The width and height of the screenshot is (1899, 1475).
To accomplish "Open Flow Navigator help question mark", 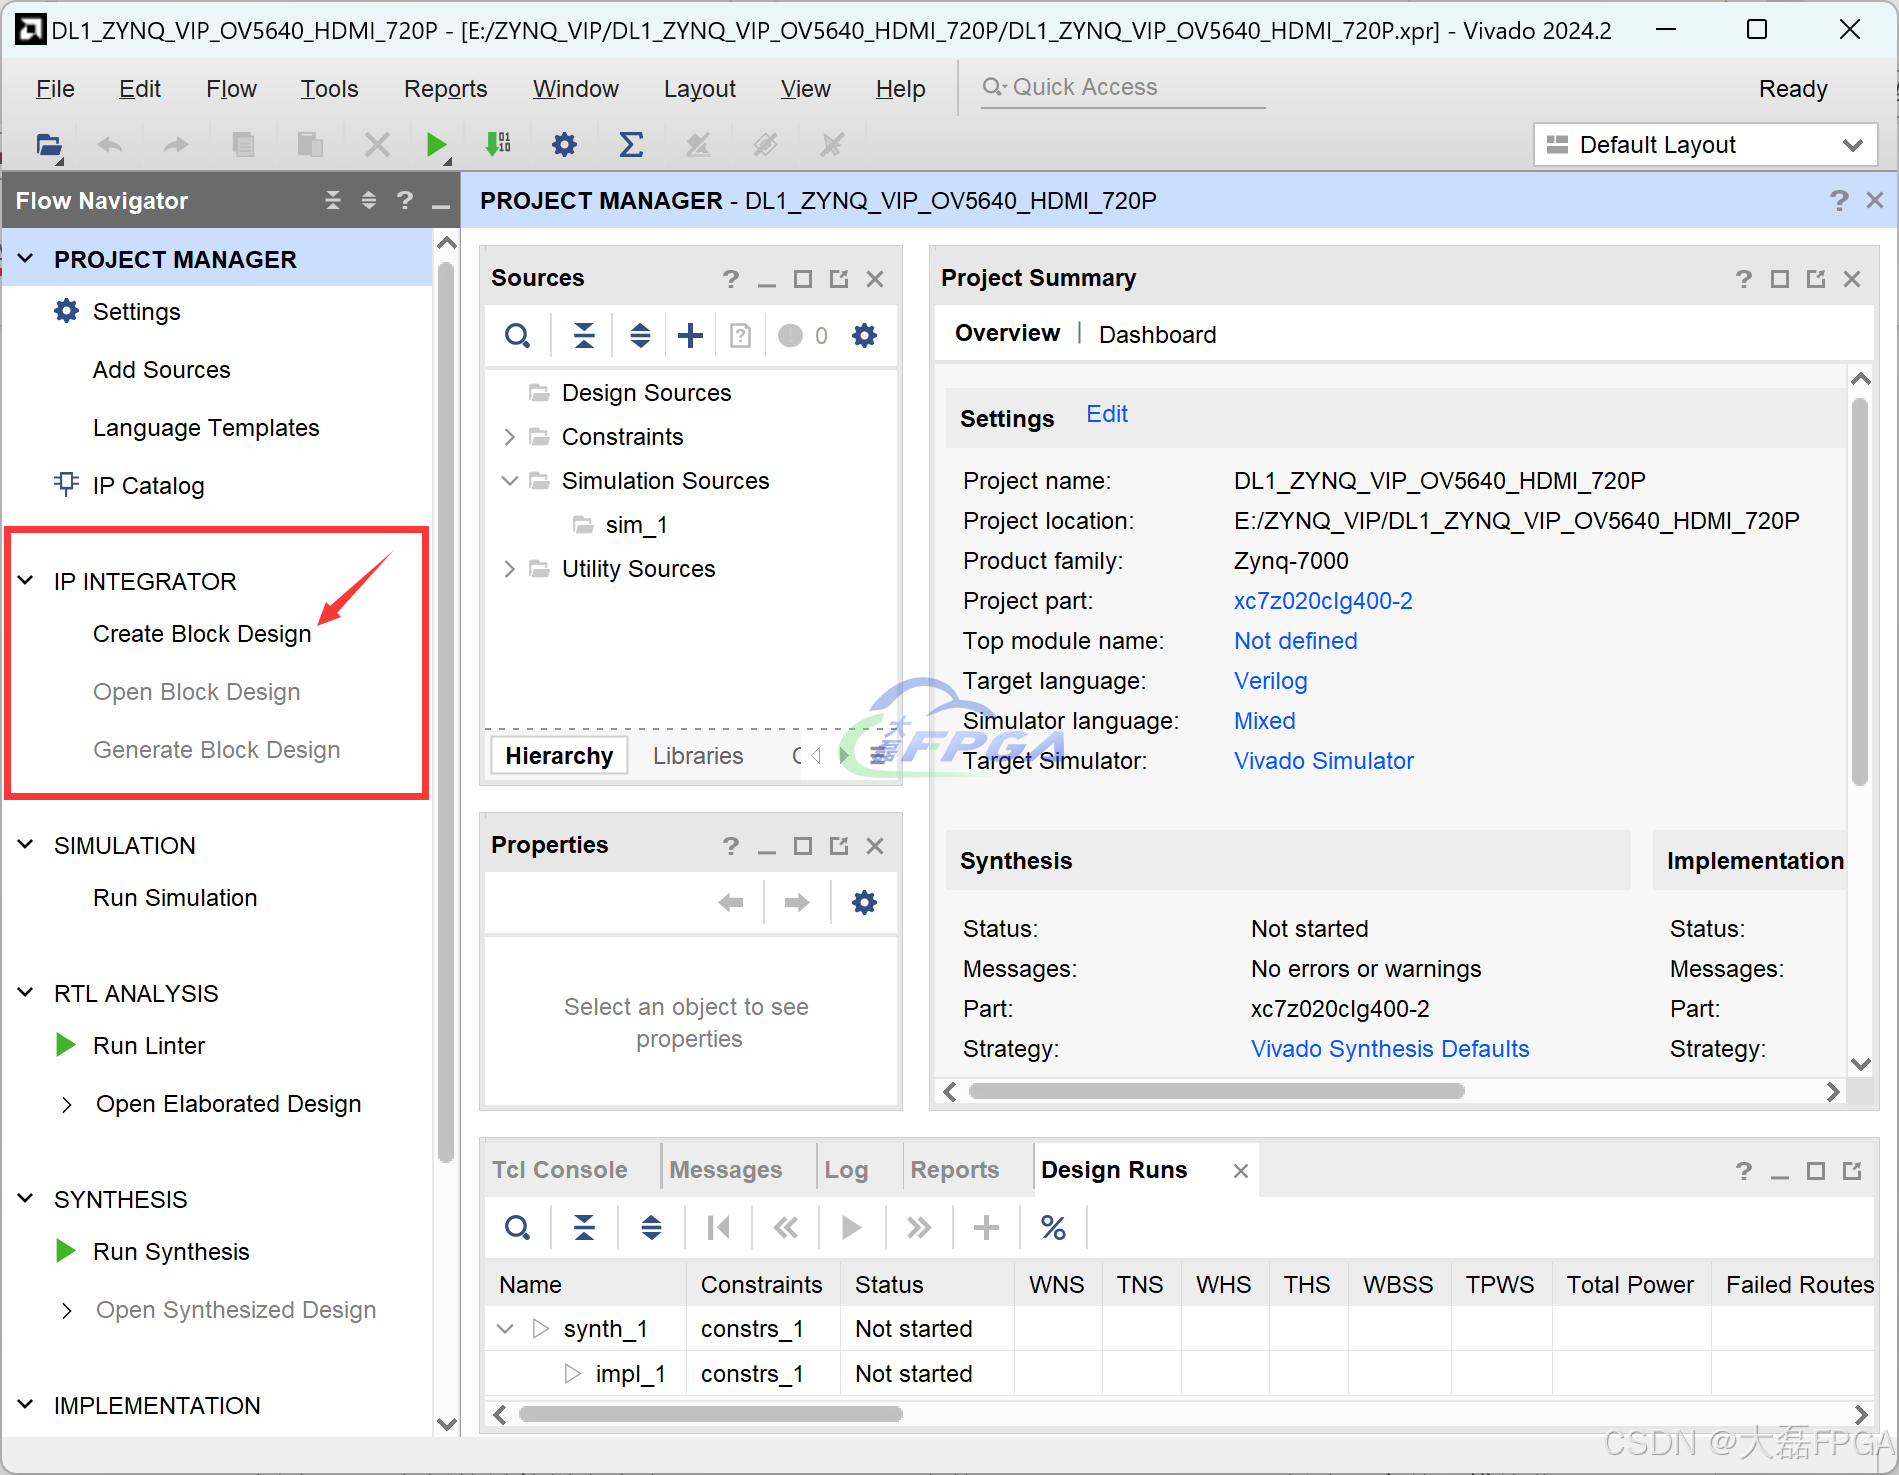I will coord(405,201).
